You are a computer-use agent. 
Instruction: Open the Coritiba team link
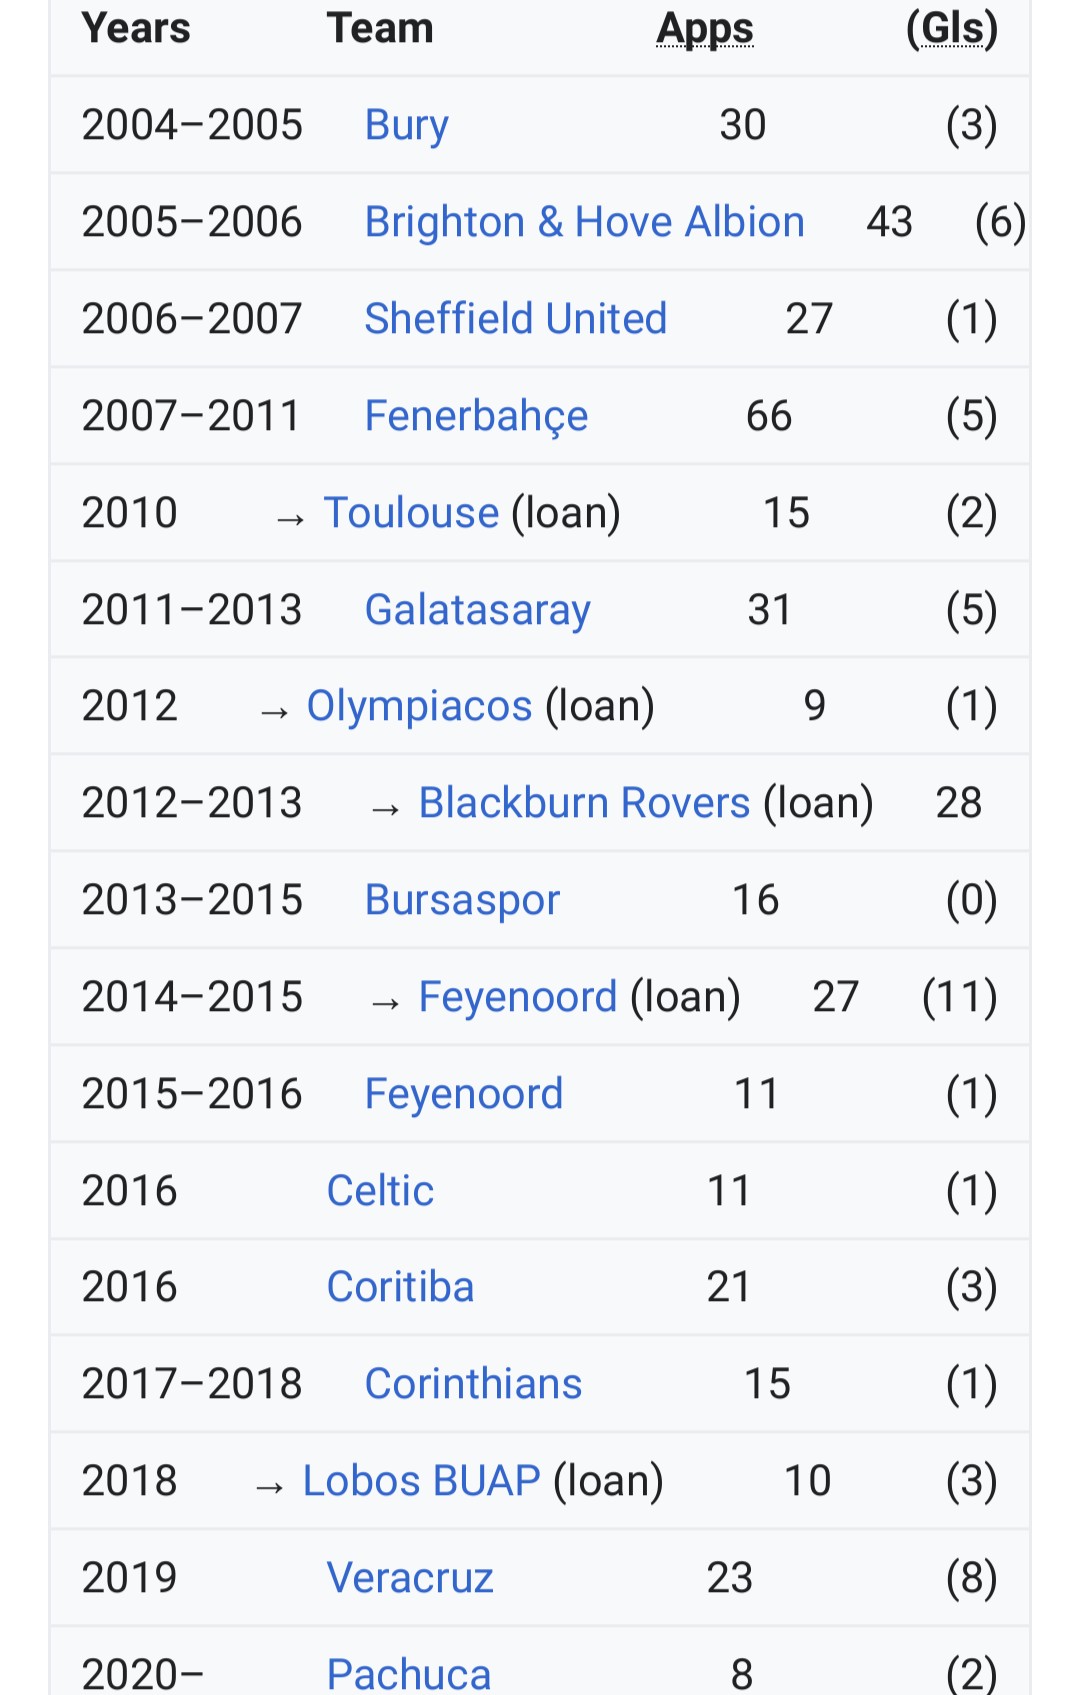click(400, 1287)
